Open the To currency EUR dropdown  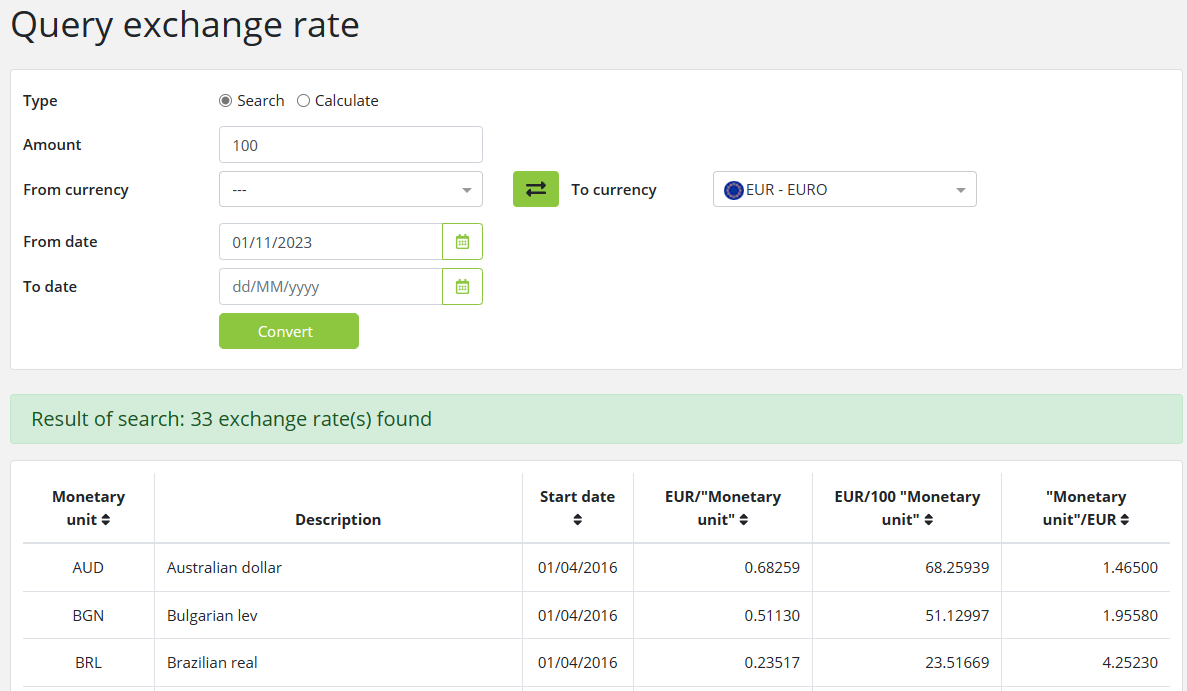(x=844, y=189)
